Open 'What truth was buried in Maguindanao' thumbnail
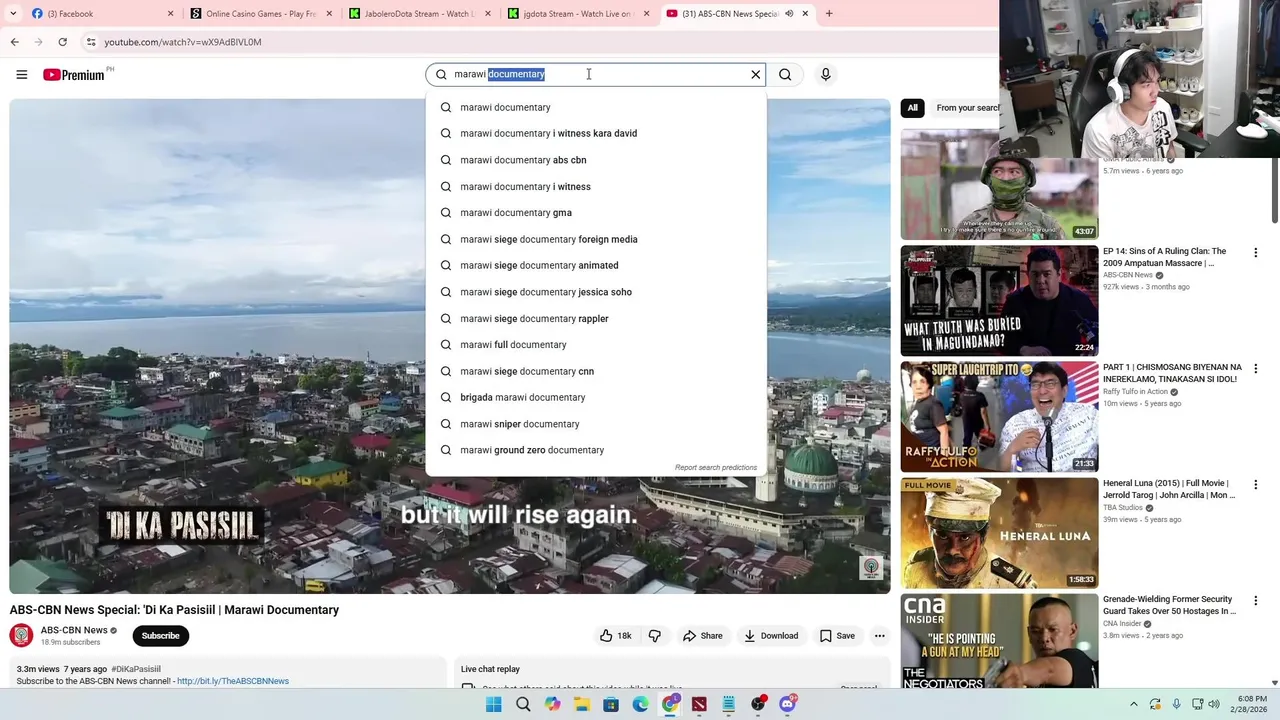 click(x=999, y=301)
